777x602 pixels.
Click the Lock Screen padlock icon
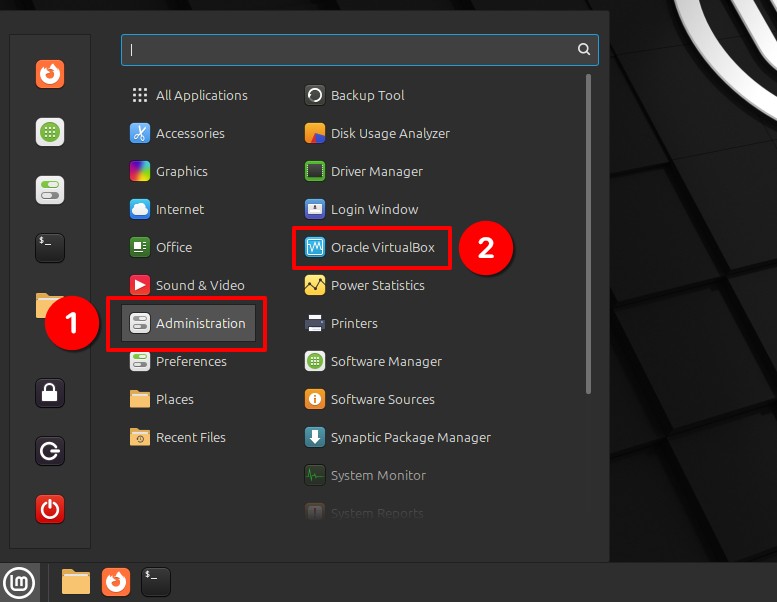[x=50, y=393]
